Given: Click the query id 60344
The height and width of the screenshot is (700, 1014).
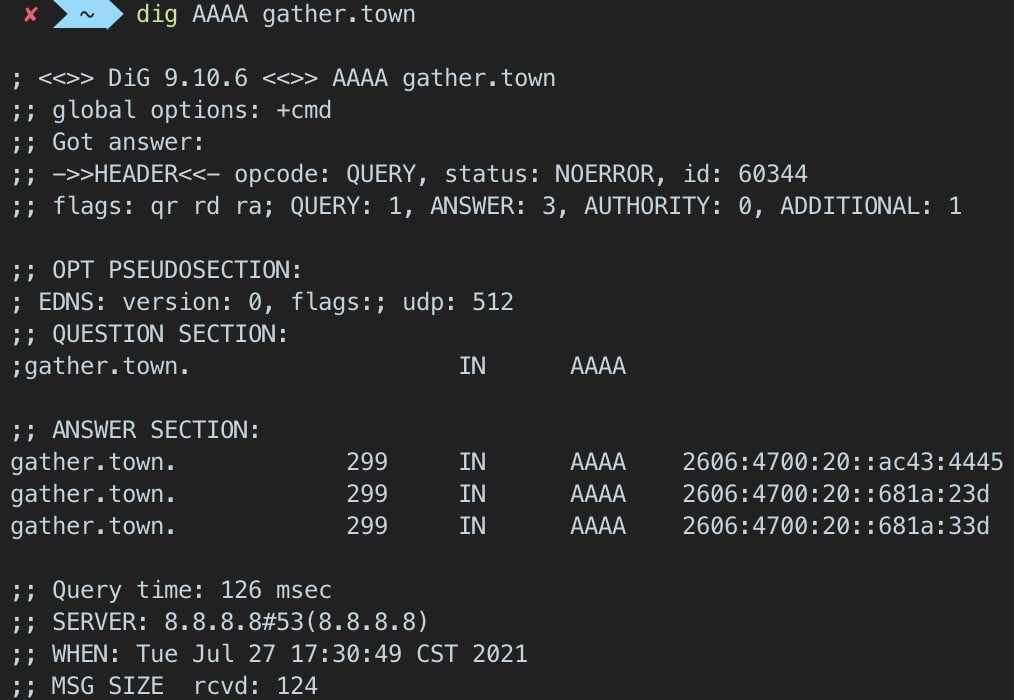Looking at the screenshot, I should coord(773,174).
